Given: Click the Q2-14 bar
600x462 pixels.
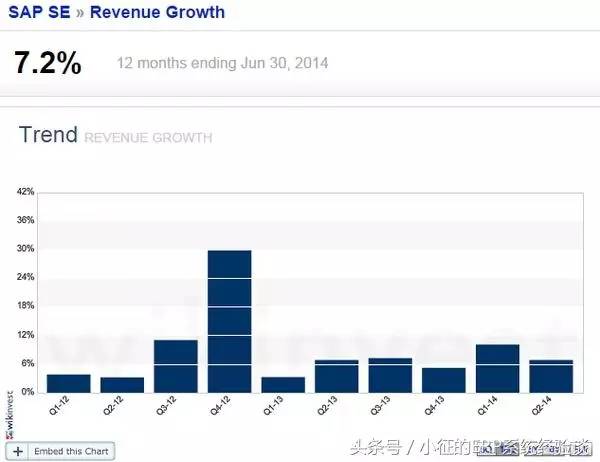Looking at the screenshot, I should (x=551, y=376).
